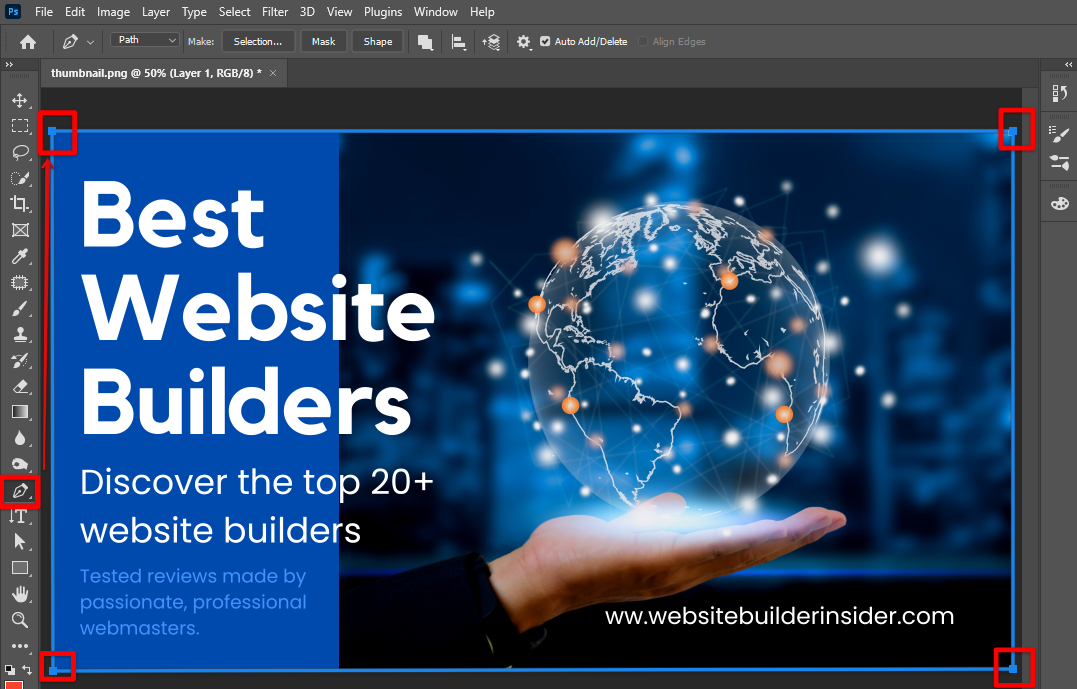The width and height of the screenshot is (1077, 689).
Task: Open the Path alignment options
Action: point(459,43)
